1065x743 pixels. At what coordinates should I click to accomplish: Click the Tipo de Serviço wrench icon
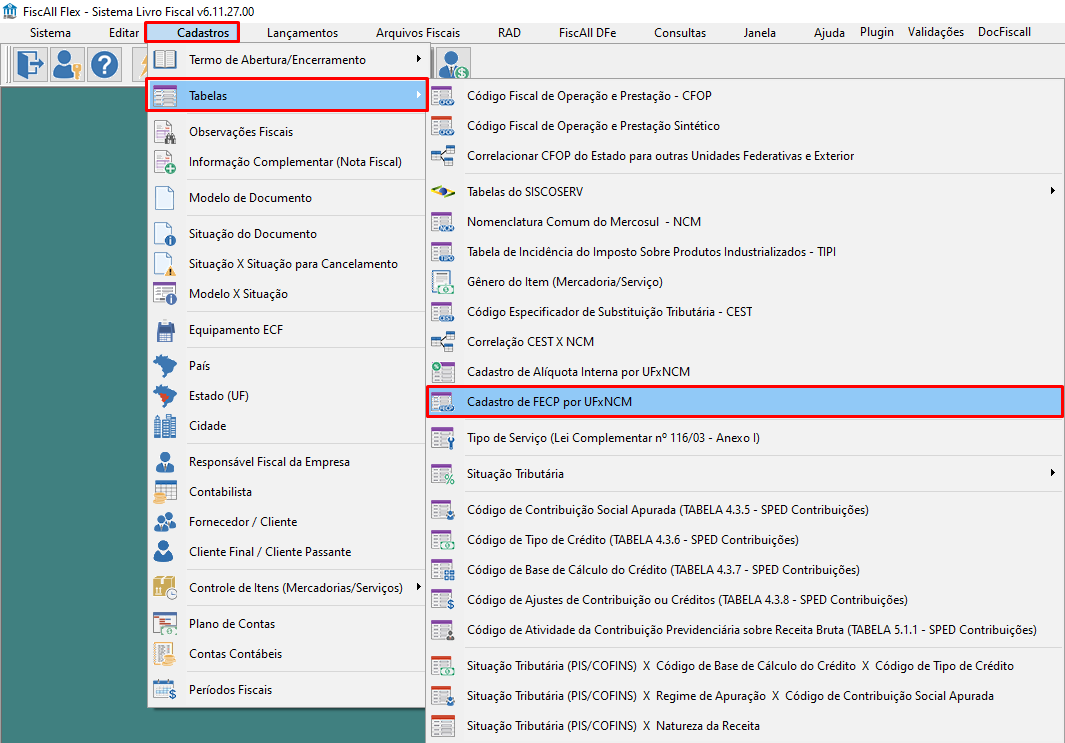443,438
